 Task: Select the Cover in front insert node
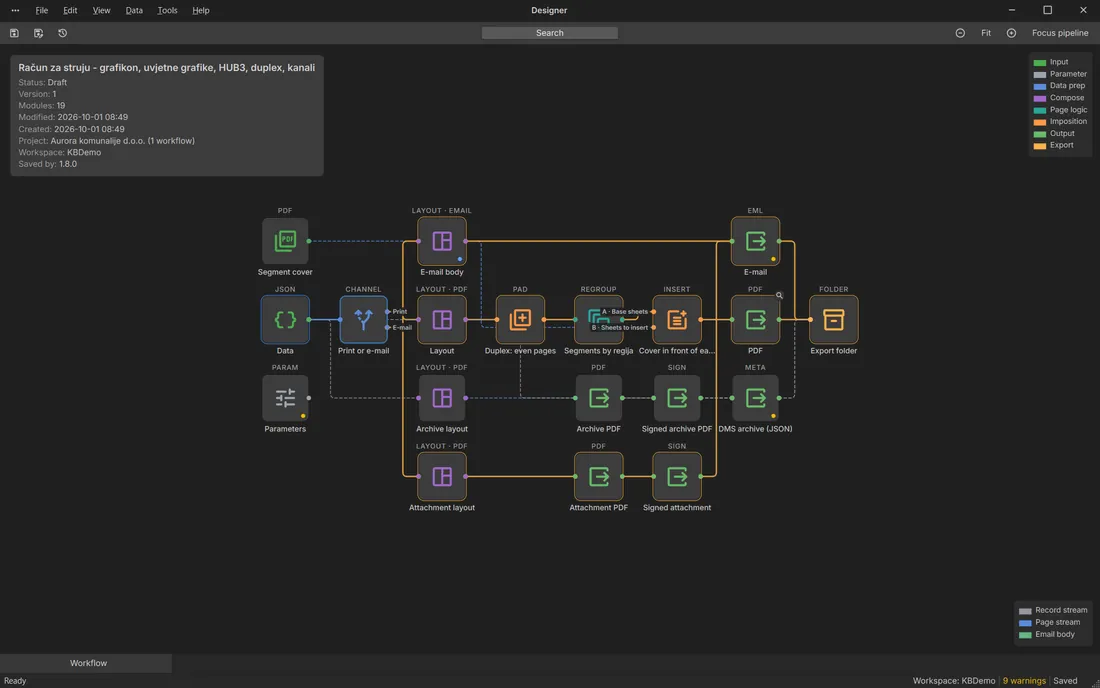pos(677,320)
